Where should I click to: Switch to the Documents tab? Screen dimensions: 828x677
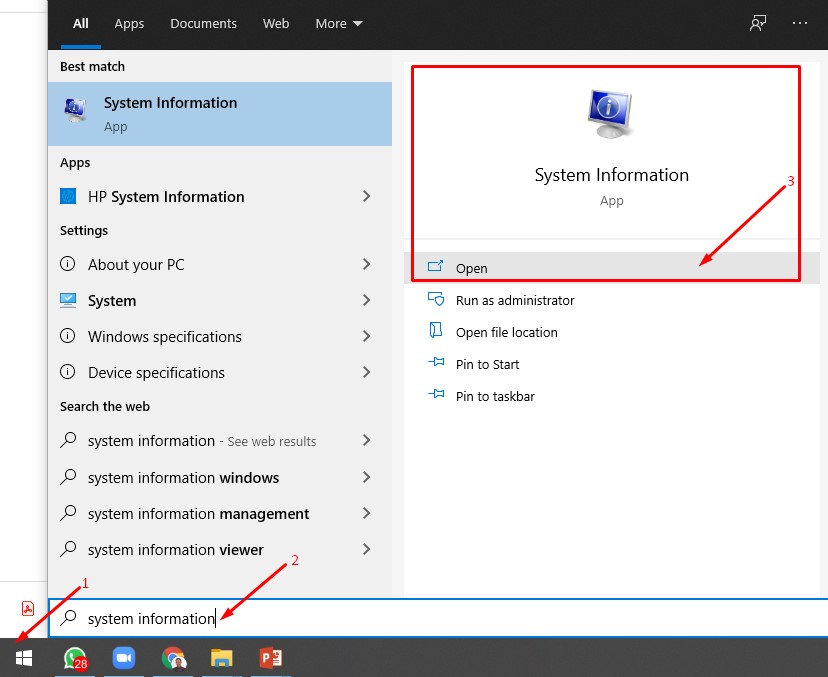coord(203,23)
